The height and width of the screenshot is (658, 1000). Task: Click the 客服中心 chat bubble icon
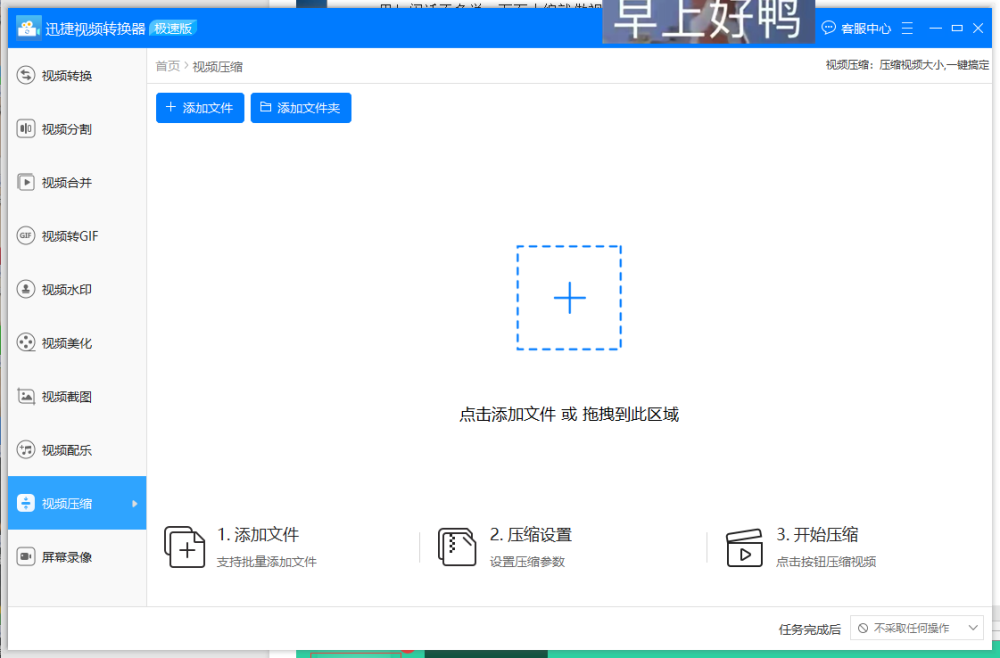pyautogui.click(x=828, y=28)
